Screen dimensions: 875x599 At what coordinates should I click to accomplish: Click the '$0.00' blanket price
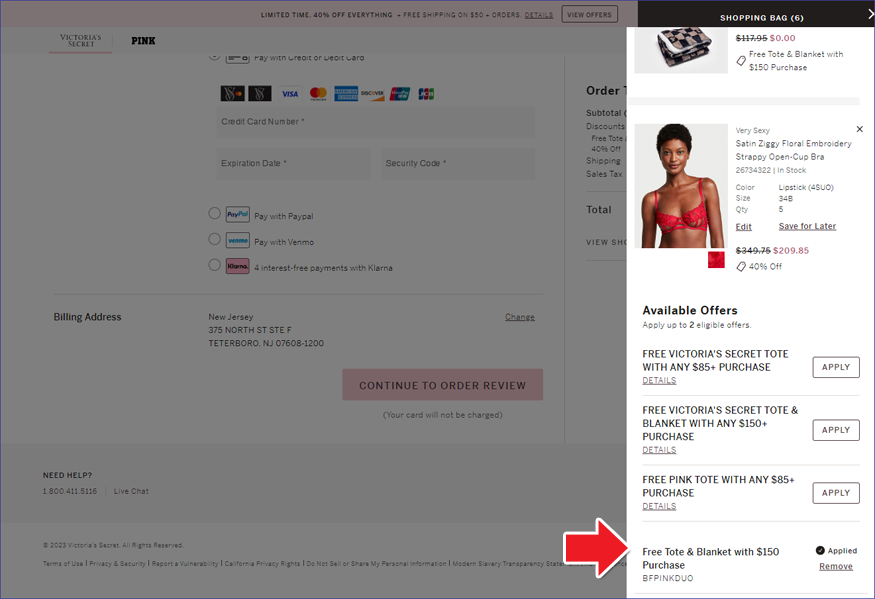(x=782, y=38)
